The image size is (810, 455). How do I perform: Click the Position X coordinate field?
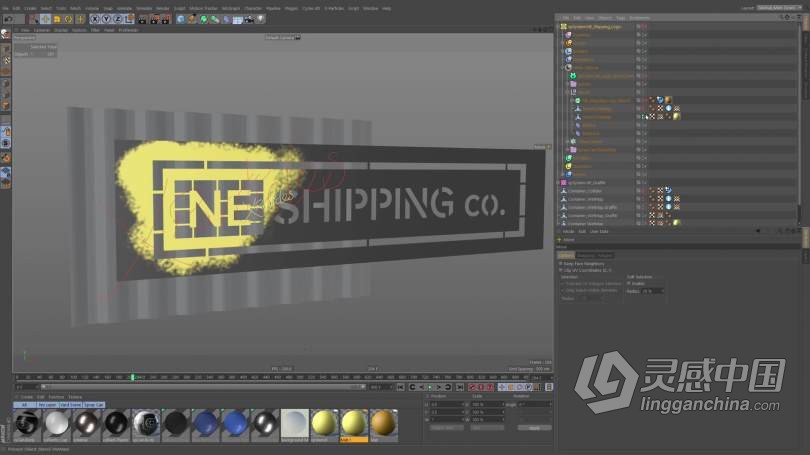point(447,404)
